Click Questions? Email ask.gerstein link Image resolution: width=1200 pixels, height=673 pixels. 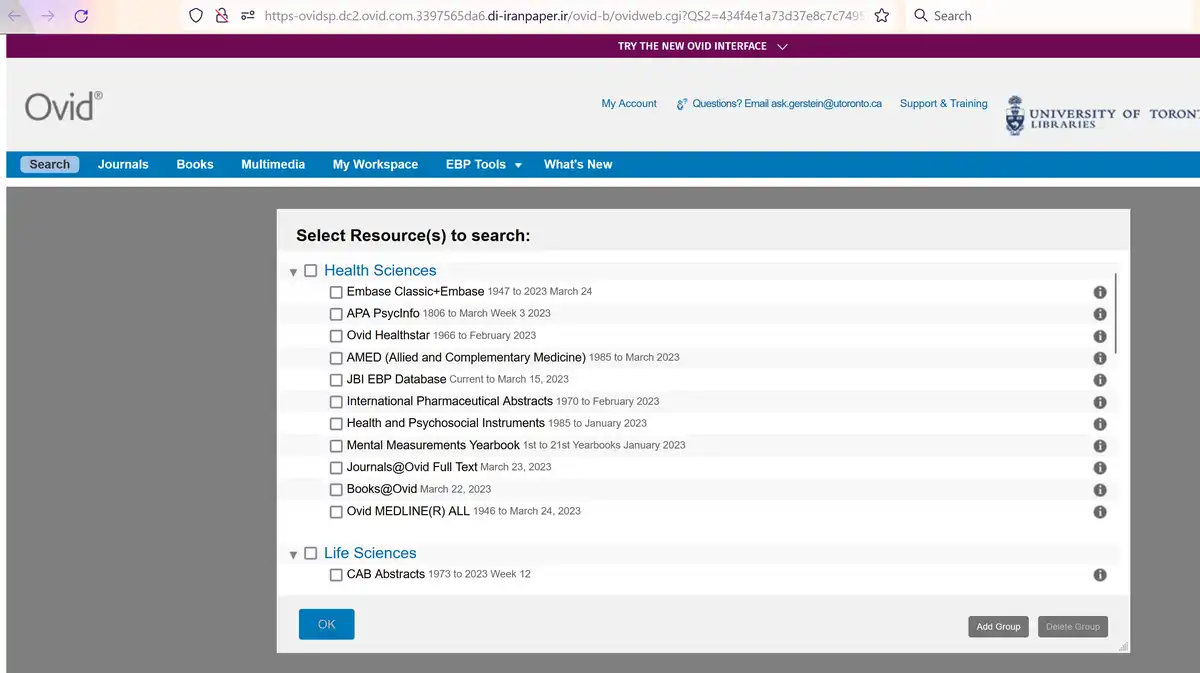click(779, 104)
